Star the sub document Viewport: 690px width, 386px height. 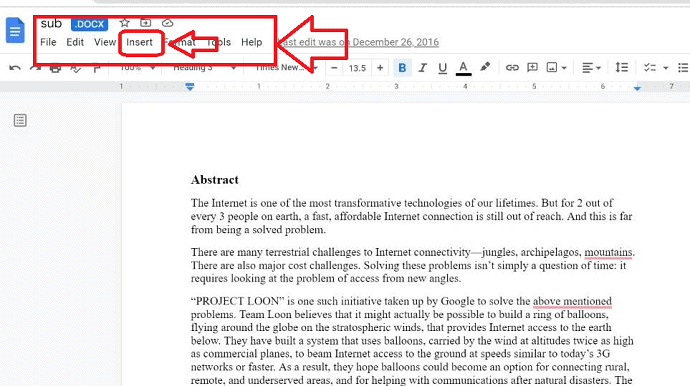125,23
